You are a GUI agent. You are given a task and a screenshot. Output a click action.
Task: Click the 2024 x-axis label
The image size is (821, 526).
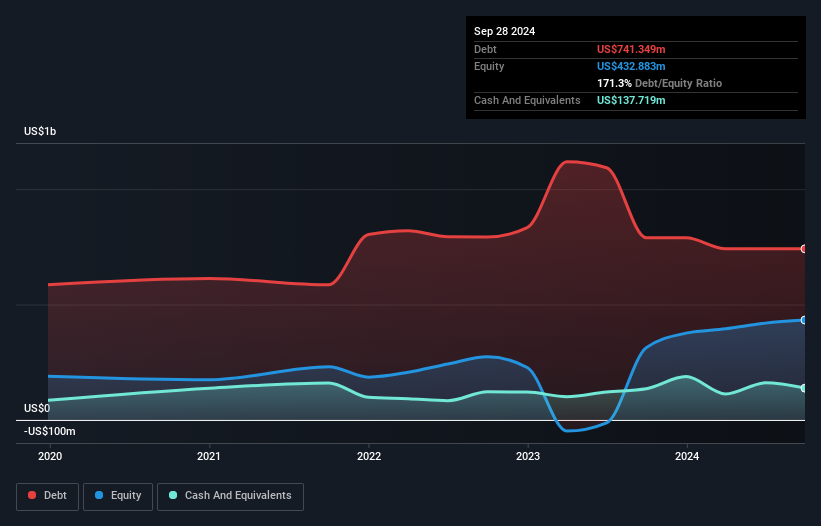(687, 456)
